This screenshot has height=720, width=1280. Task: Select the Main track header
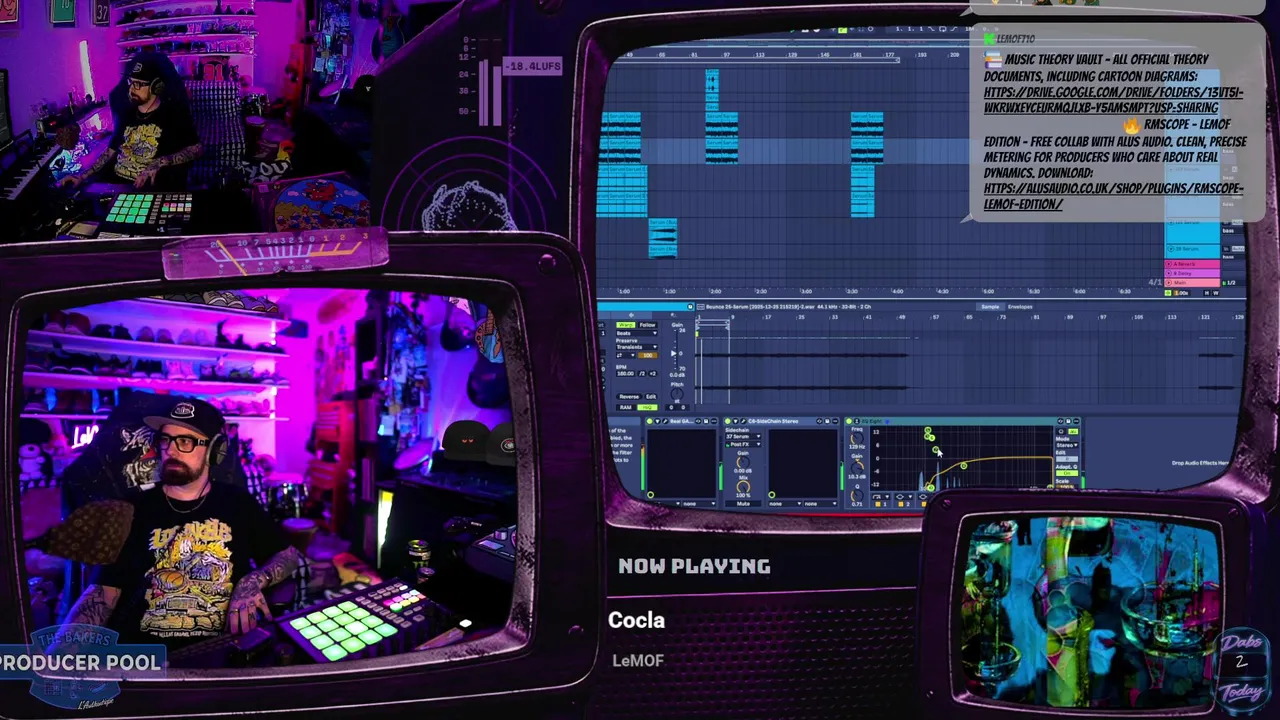pos(1192,283)
